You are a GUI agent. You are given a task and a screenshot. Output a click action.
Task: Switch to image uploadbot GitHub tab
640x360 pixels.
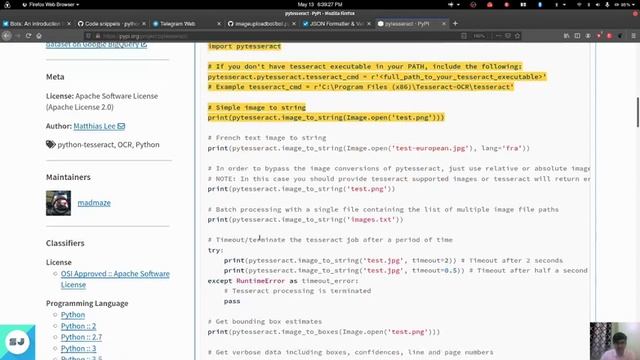(261, 24)
